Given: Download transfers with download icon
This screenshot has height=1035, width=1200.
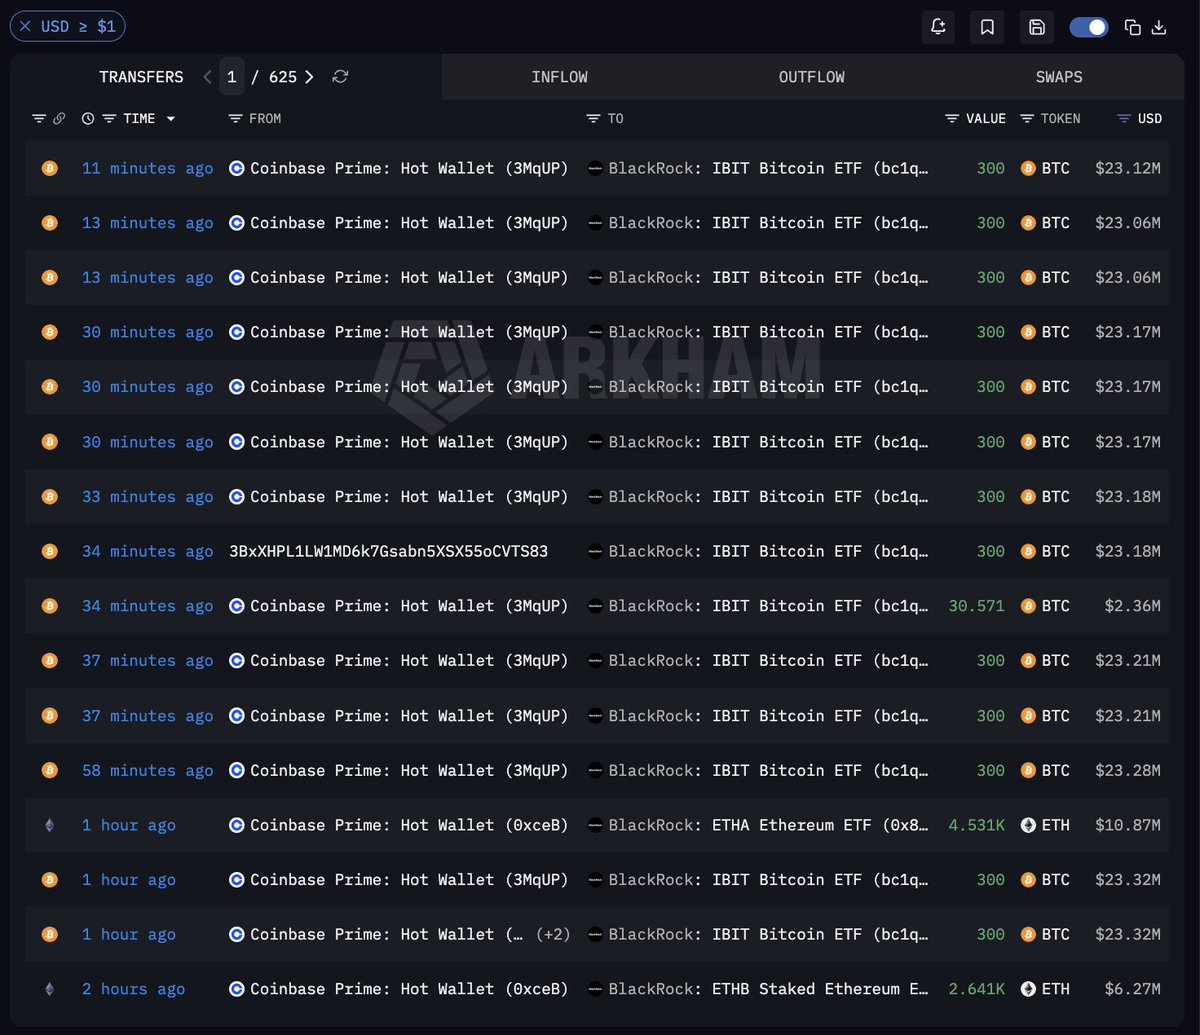Looking at the screenshot, I should (x=1159, y=27).
